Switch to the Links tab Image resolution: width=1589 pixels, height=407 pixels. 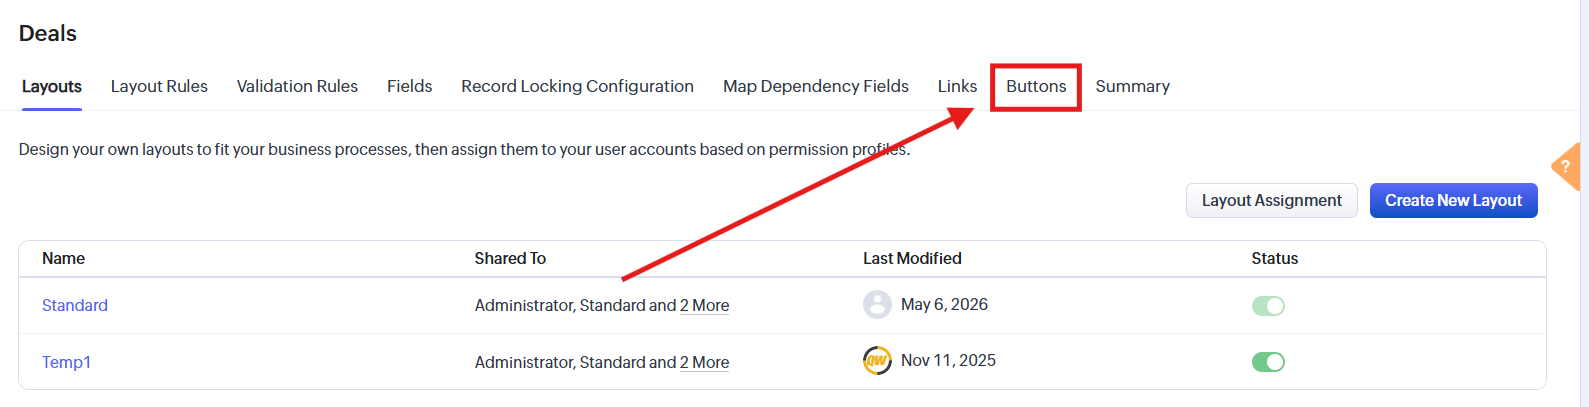pos(957,86)
